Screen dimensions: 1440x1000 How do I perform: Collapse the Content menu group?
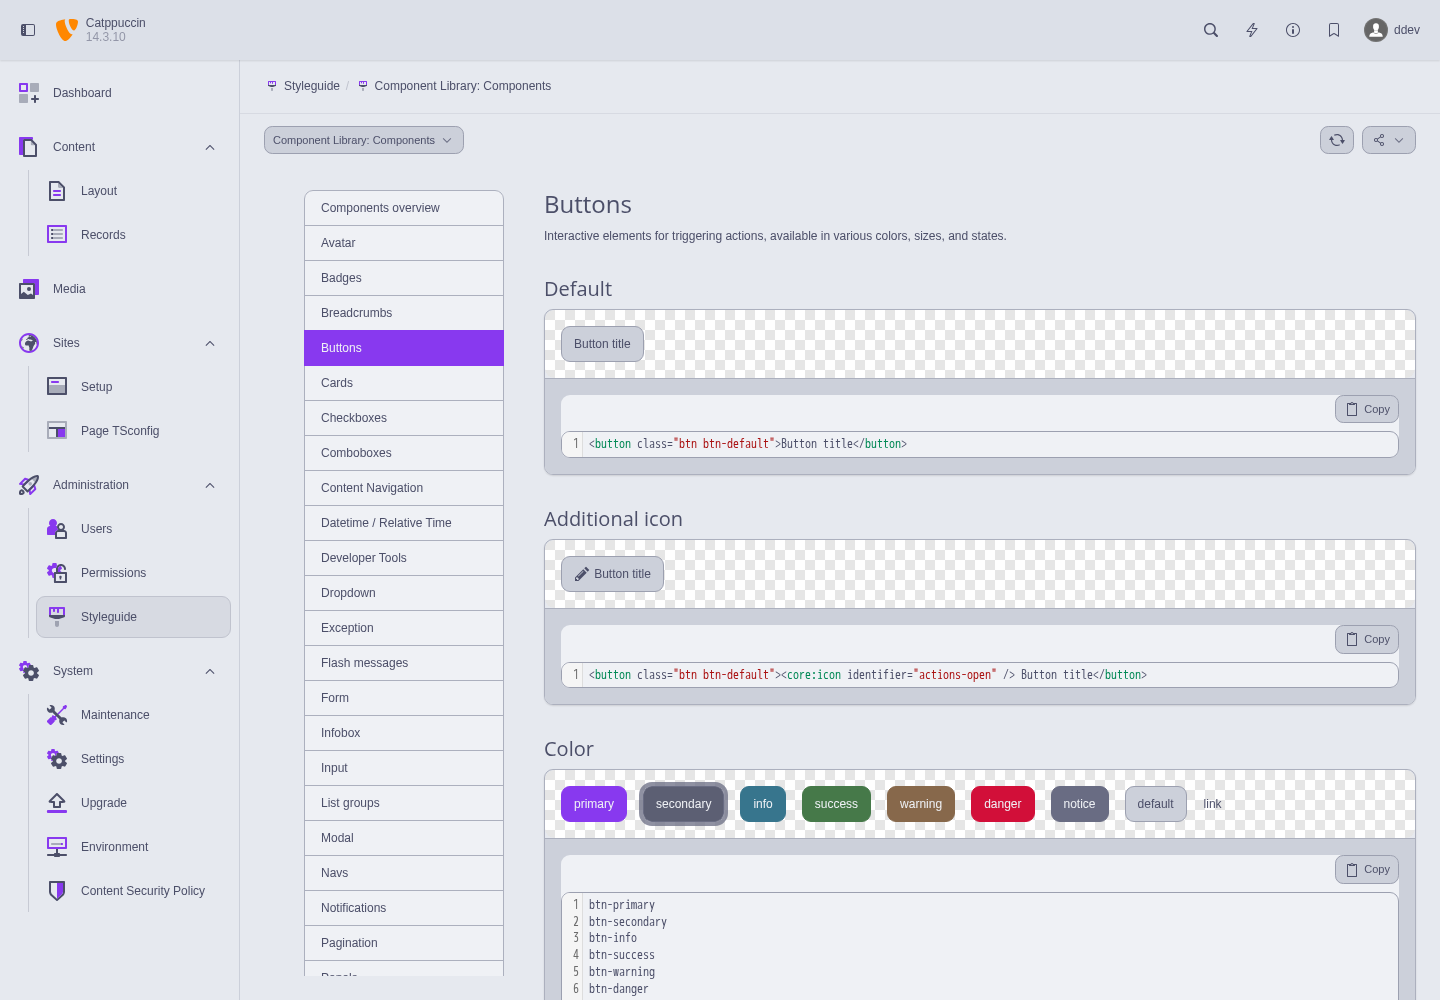(x=210, y=147)
